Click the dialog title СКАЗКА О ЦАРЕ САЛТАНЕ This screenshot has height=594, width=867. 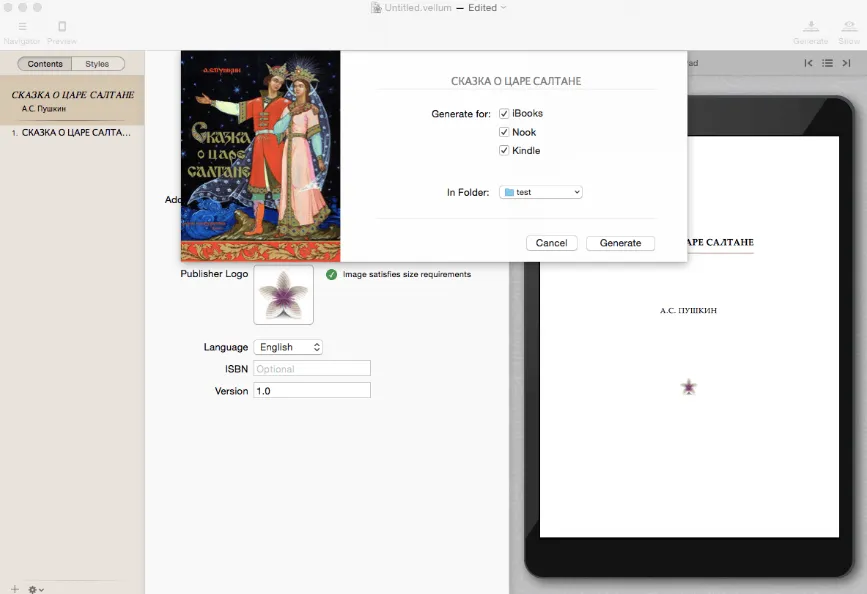click(x=516, y=81)
